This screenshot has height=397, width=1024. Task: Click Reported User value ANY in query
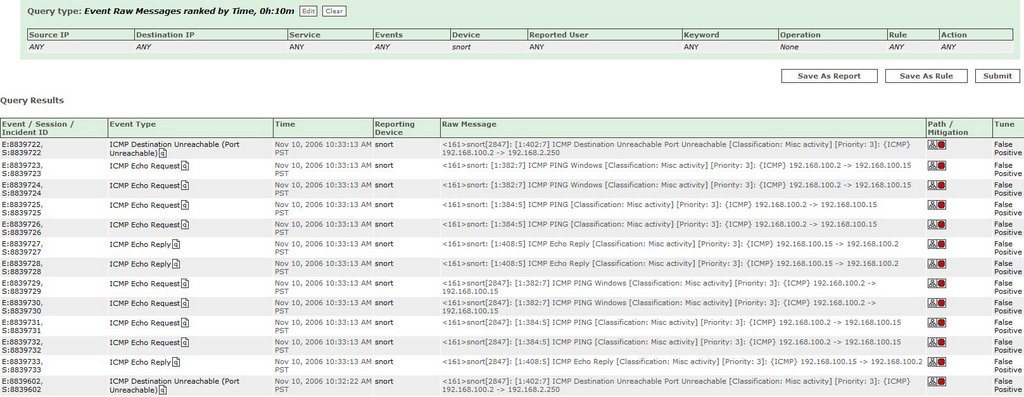[537, 47]
